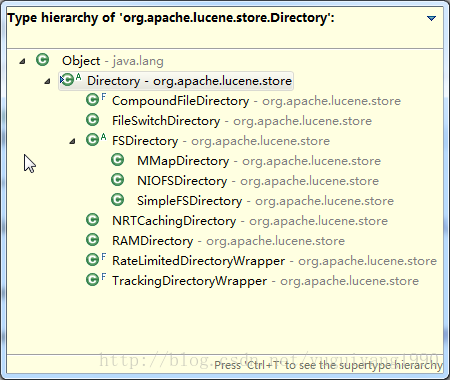Select the NIOFSDirectory entry
Screen dimensions: 450x380
[258, 181]
